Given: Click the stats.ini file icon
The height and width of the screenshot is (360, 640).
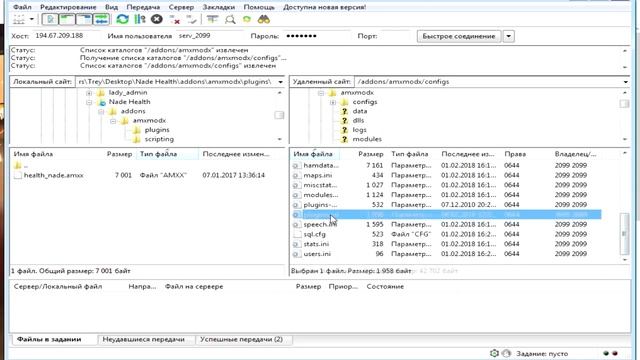Looking at the screenshot, I should click(296, 244).
